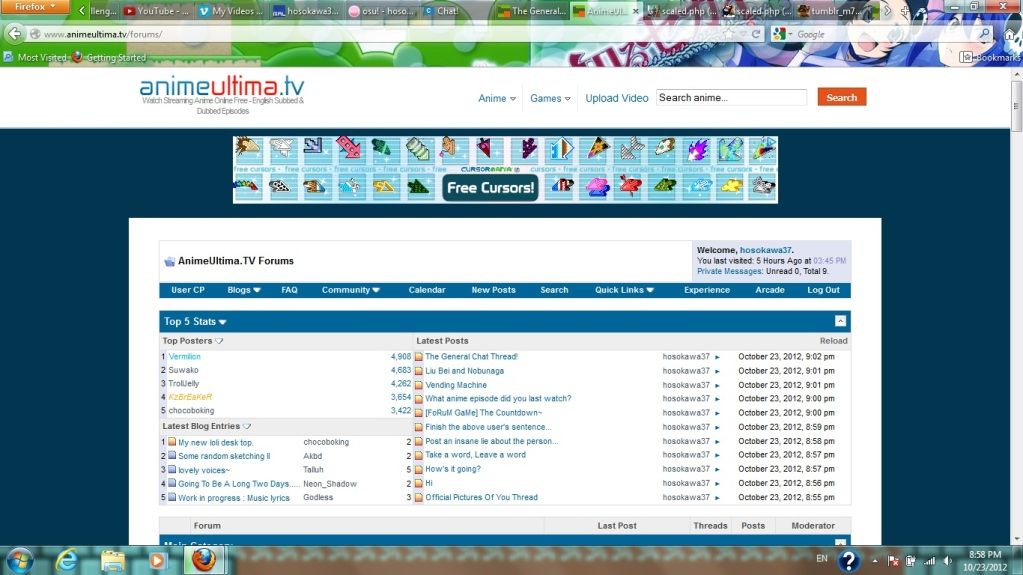Open the Community dropdown in forum navbar

[350, 290]
